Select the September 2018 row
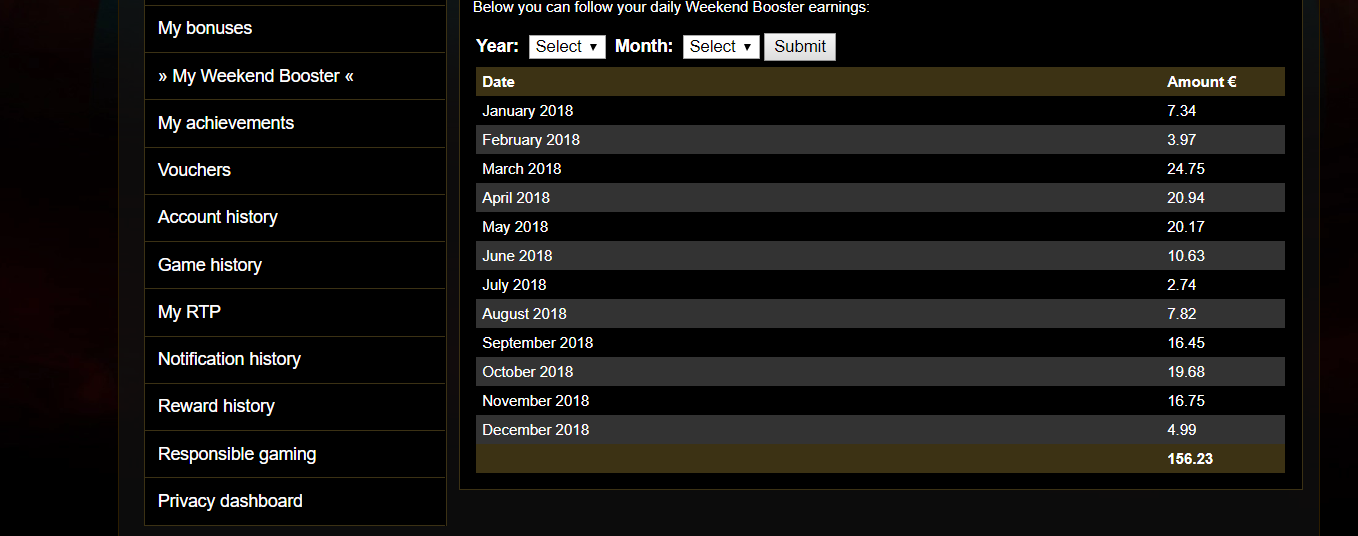This screenshot has height=536, width=1358. [880, 343]
